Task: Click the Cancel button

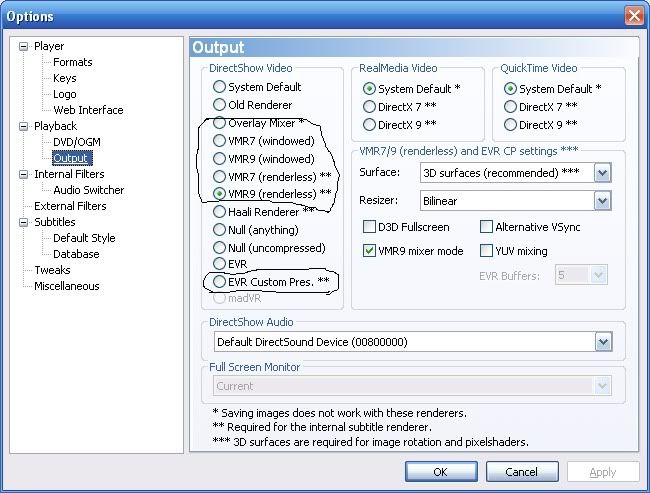Action: (521, 472)
